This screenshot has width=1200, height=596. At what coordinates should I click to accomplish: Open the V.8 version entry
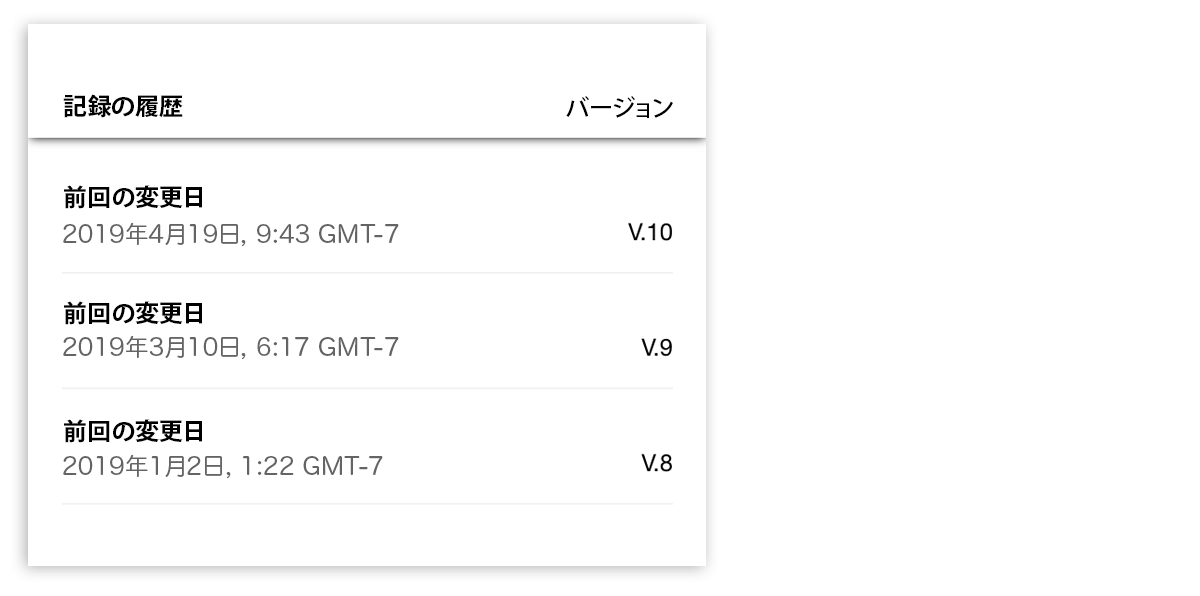point(657,463)
